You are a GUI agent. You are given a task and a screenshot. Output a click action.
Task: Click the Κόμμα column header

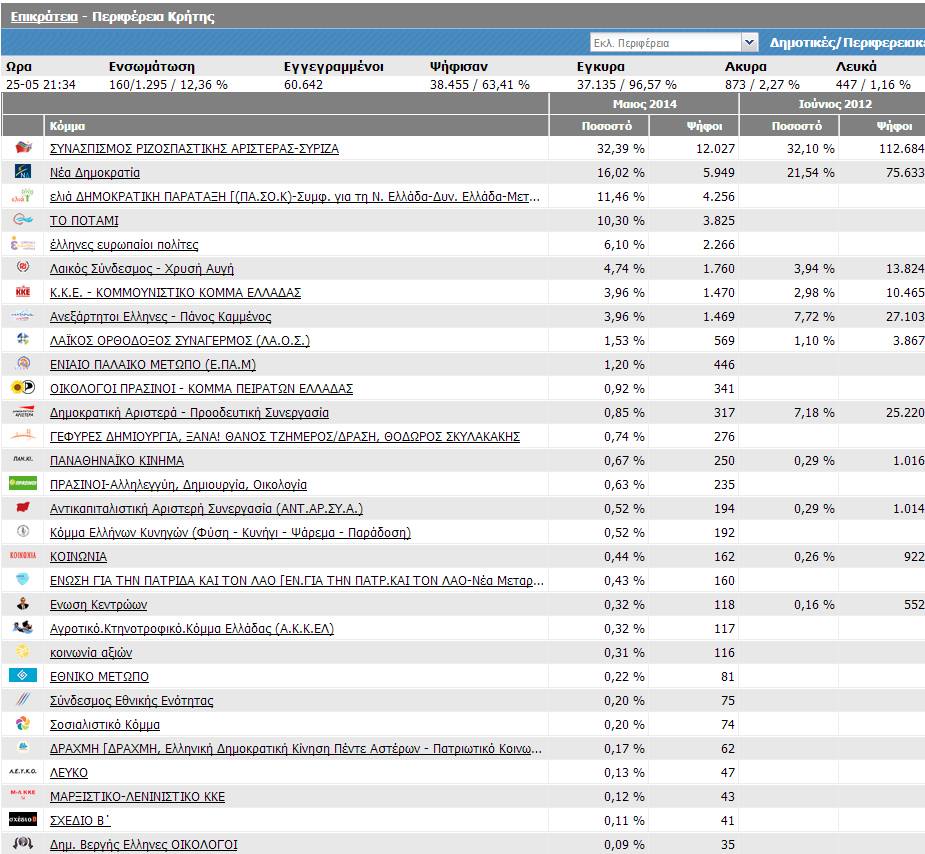[67, 127]
